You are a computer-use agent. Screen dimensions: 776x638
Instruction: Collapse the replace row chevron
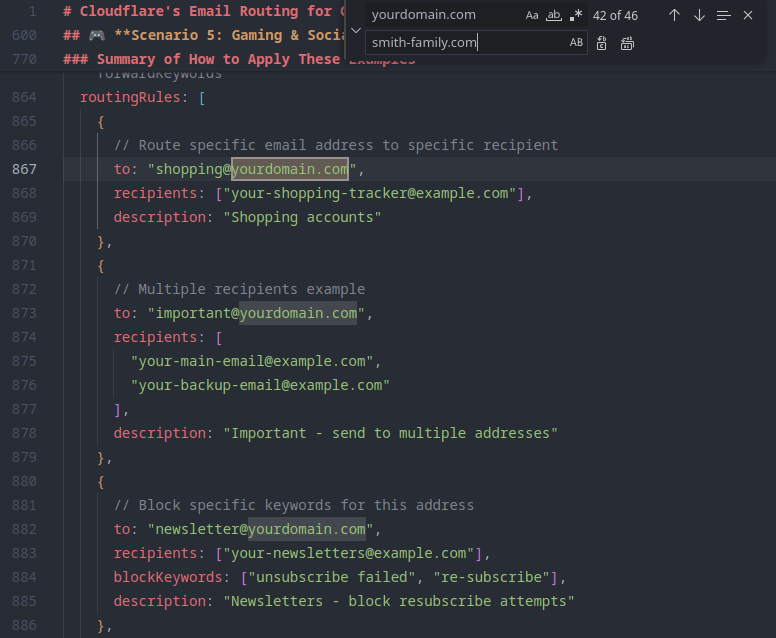(x=355, y=29)
